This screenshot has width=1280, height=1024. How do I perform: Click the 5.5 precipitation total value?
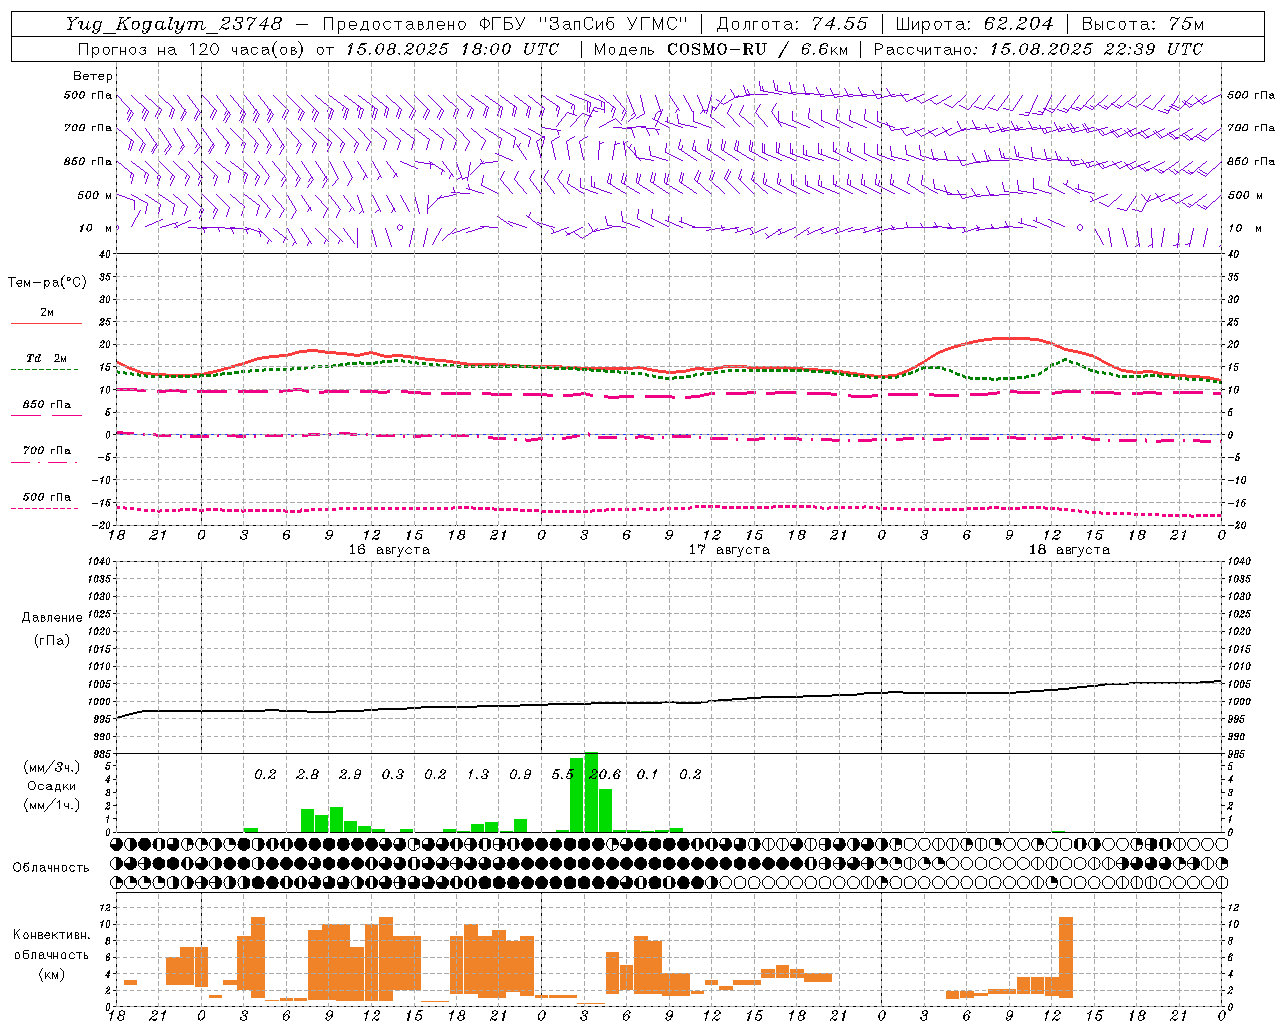[562, 774]
